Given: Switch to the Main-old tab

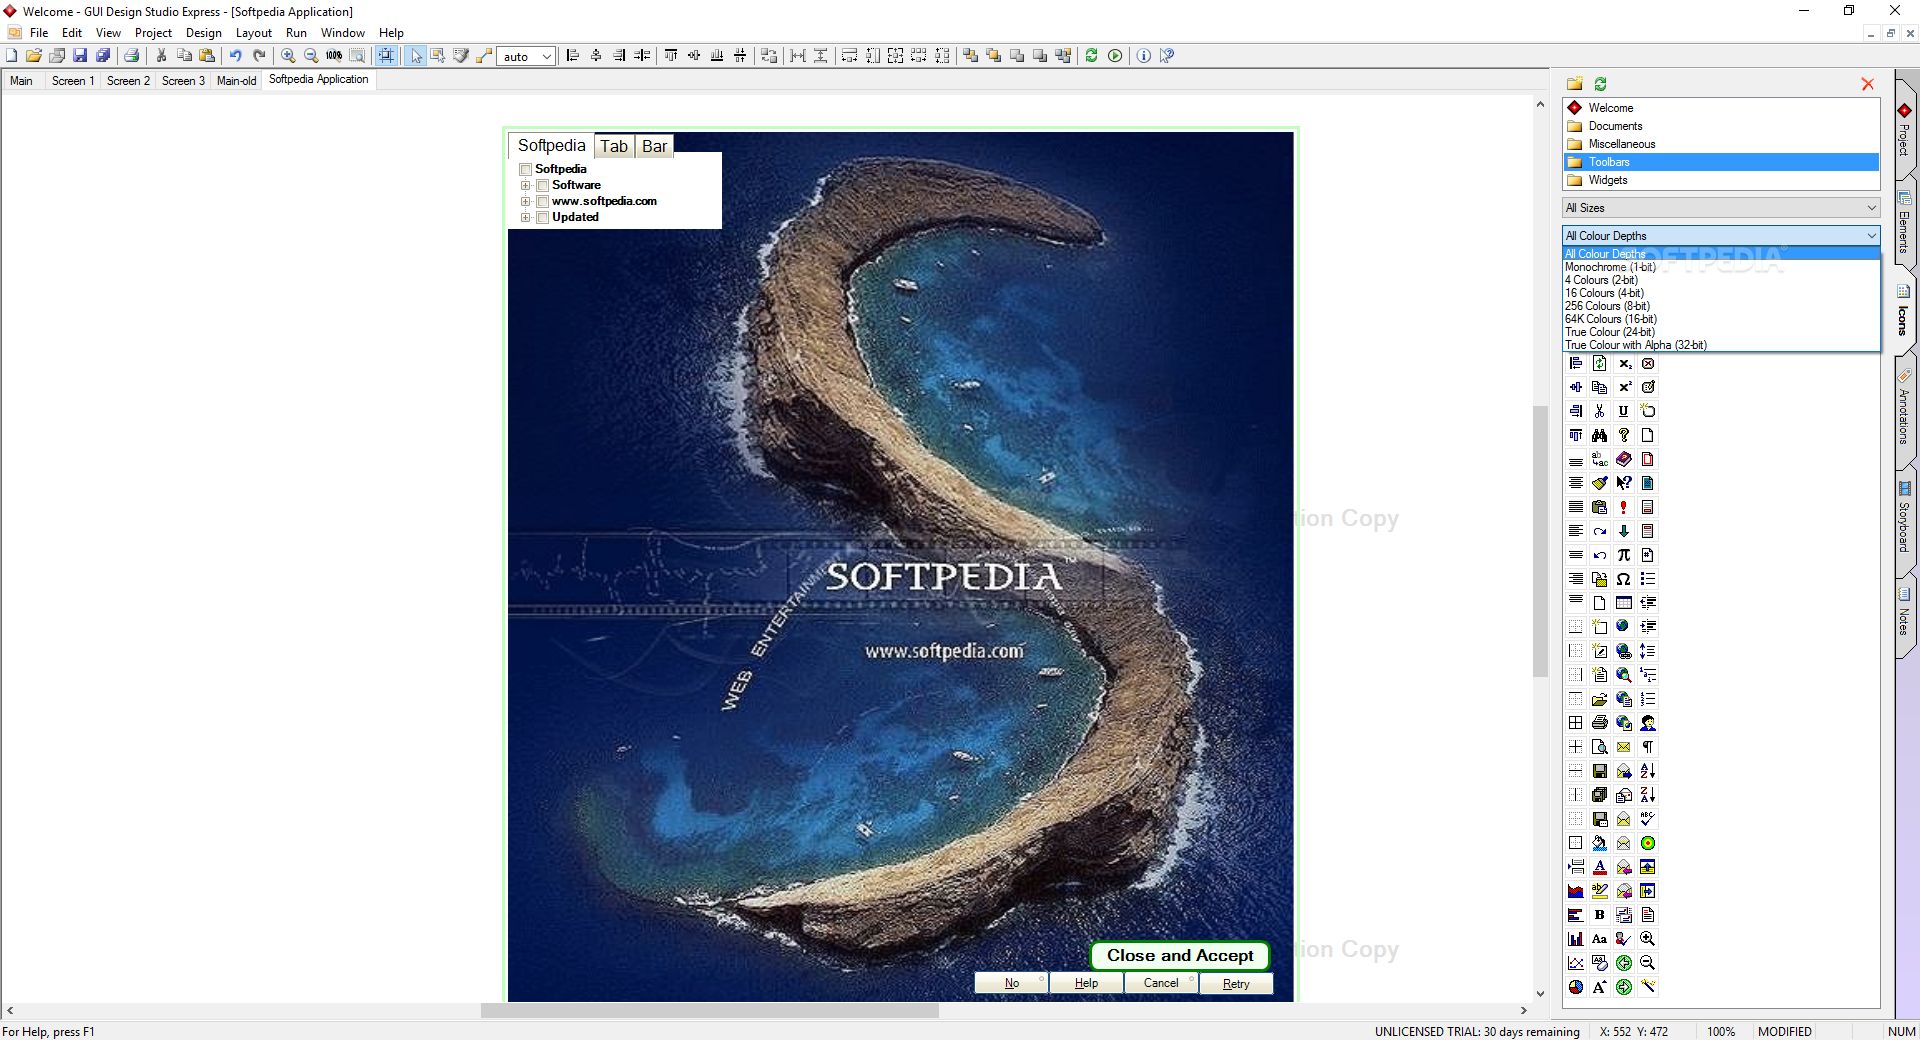Looking at the screenshot, I should pos(237,81).
